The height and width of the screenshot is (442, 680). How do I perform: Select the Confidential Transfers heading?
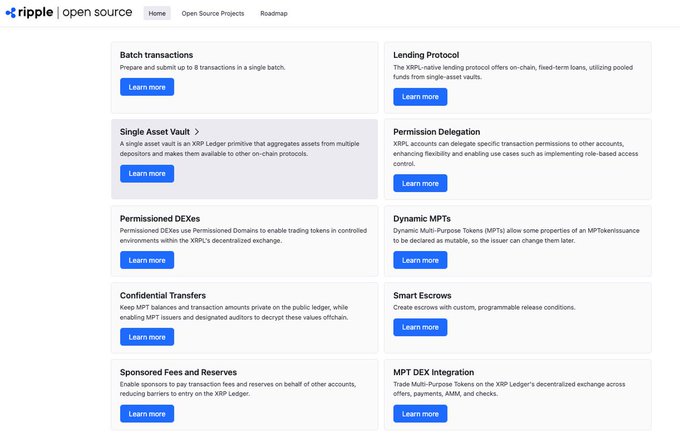163,295
